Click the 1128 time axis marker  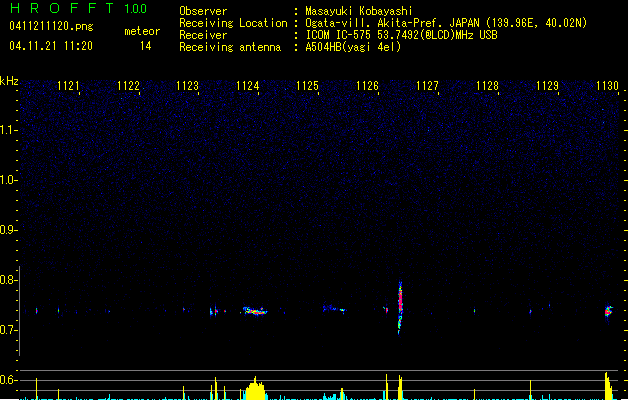(x=487, y=86)
